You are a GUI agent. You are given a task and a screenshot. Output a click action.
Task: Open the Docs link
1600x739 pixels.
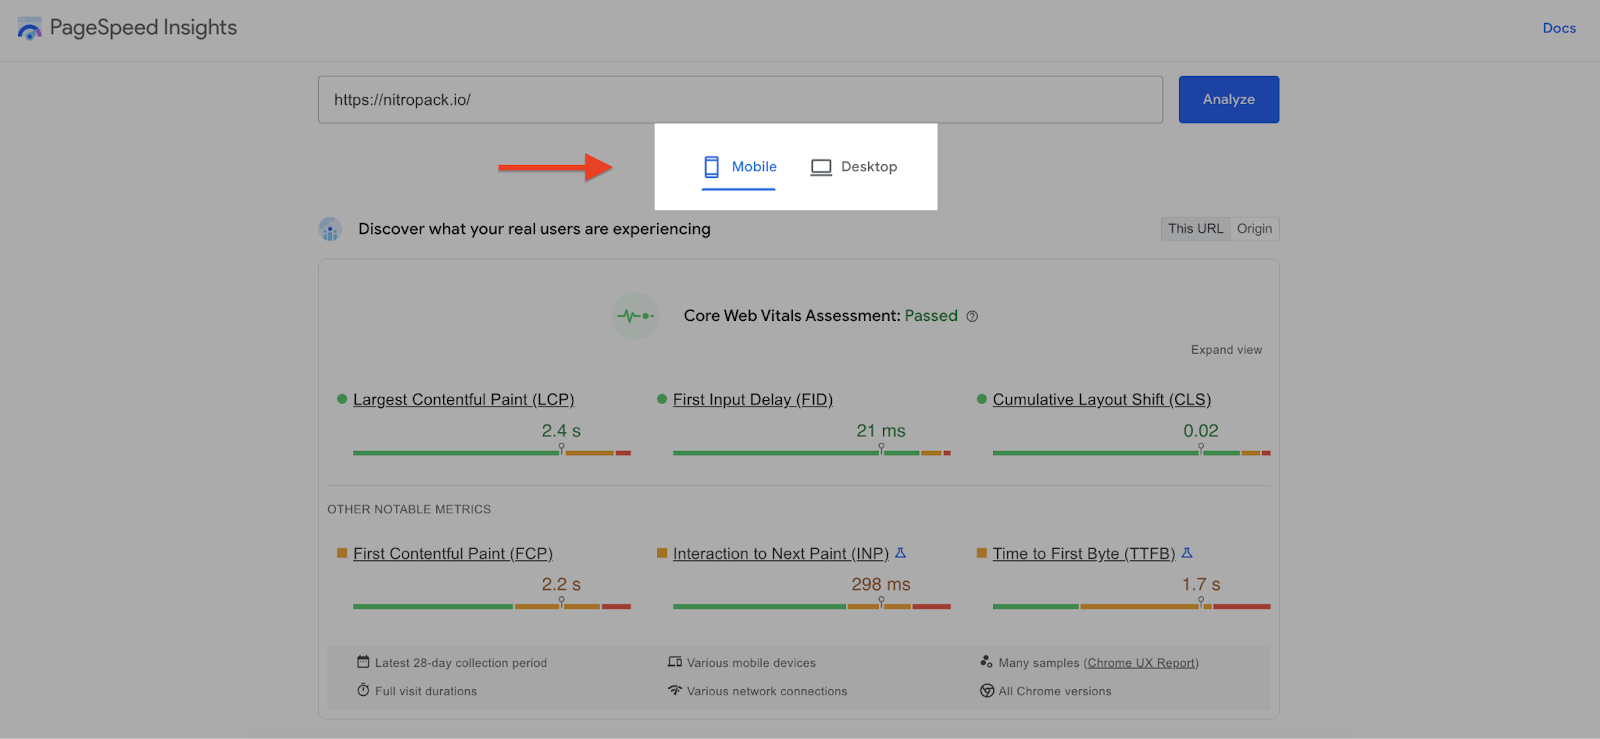tap(1559, 28)
